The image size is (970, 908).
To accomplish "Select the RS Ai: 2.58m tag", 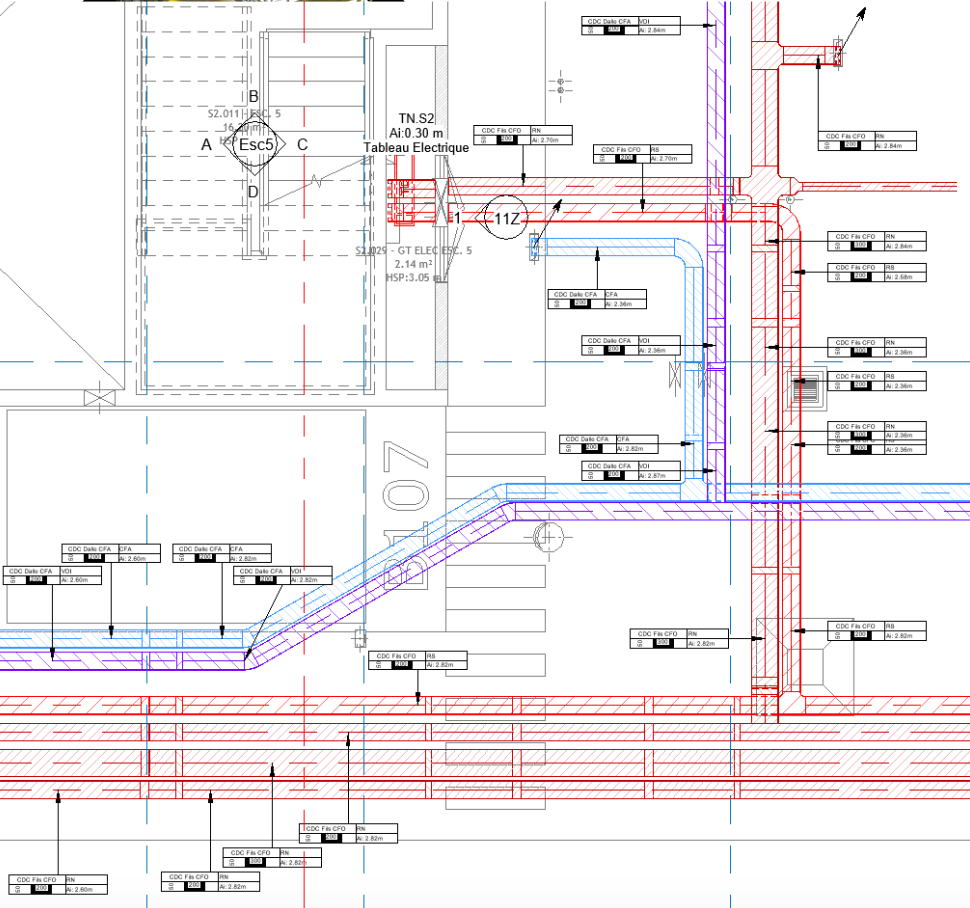I will point(878,272).
